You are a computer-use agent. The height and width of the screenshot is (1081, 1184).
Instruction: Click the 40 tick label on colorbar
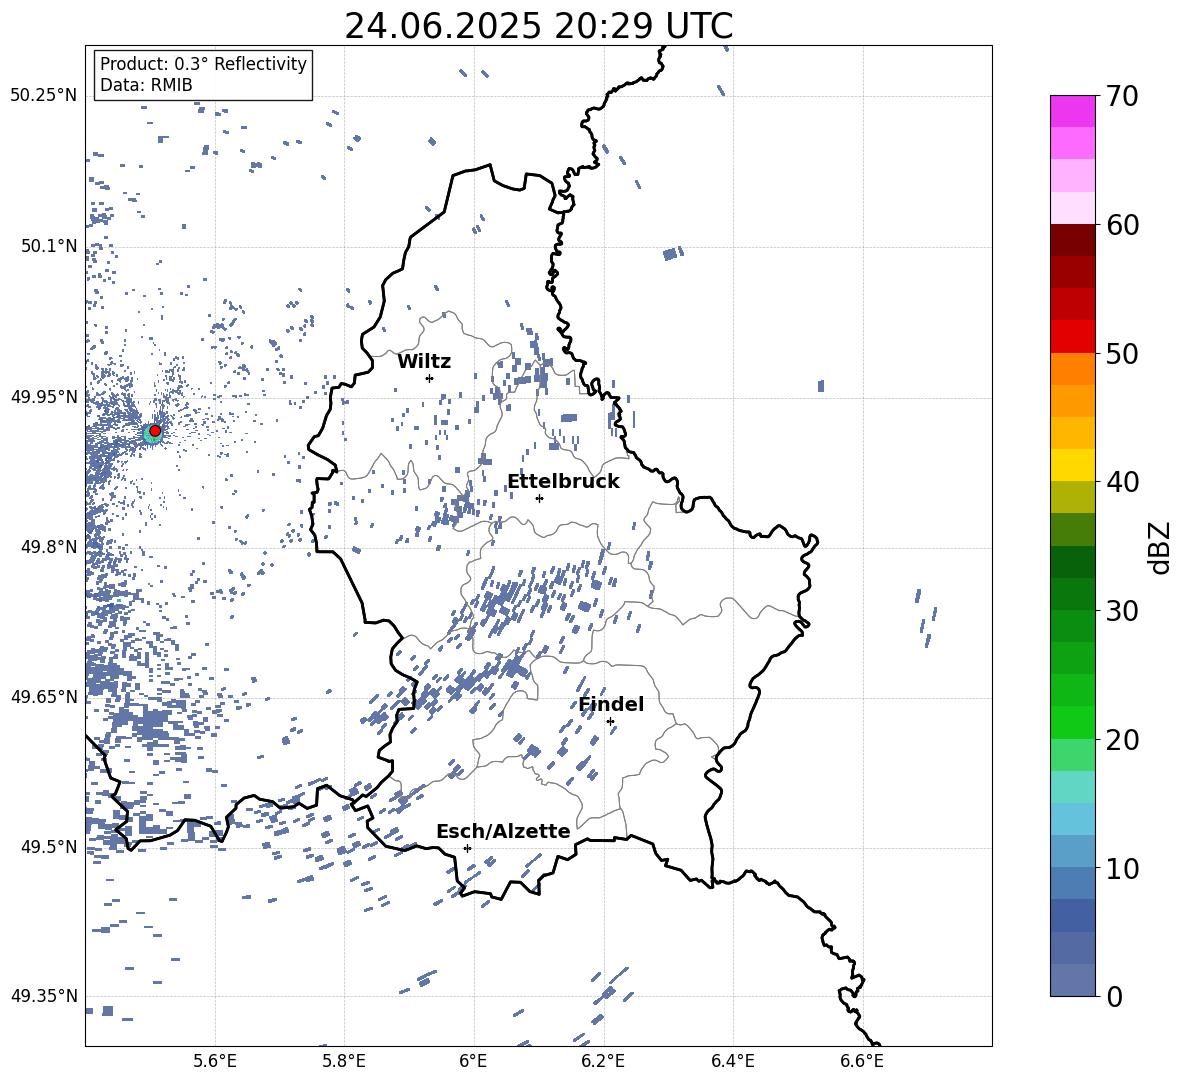[1121, 482]
